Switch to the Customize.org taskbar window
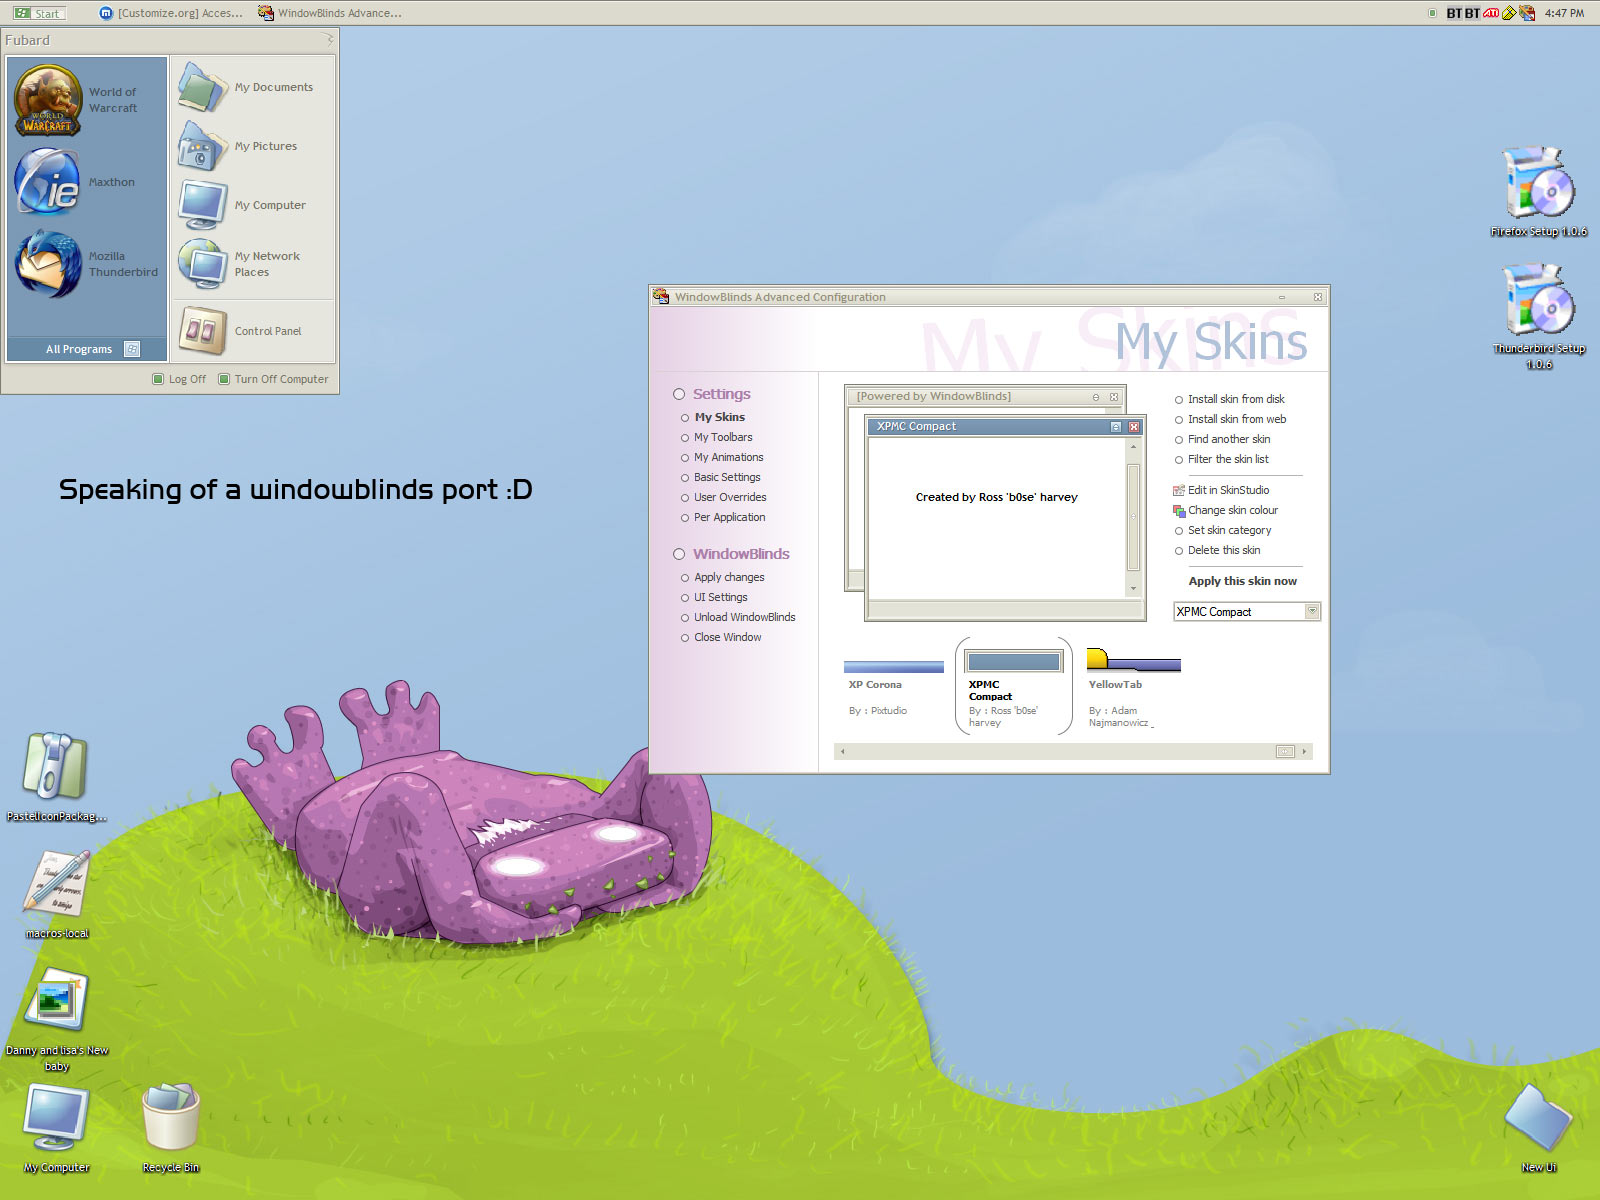Image resolution: width=1600 pixels, height=1200 pixels. (x=172, y=13)
